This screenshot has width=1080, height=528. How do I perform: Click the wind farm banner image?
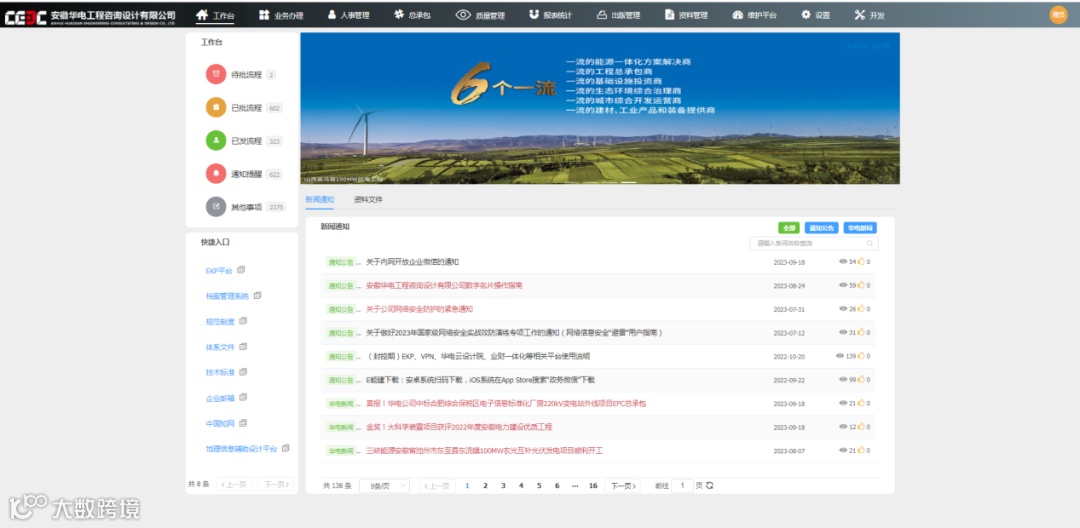[x=600, y=108]
